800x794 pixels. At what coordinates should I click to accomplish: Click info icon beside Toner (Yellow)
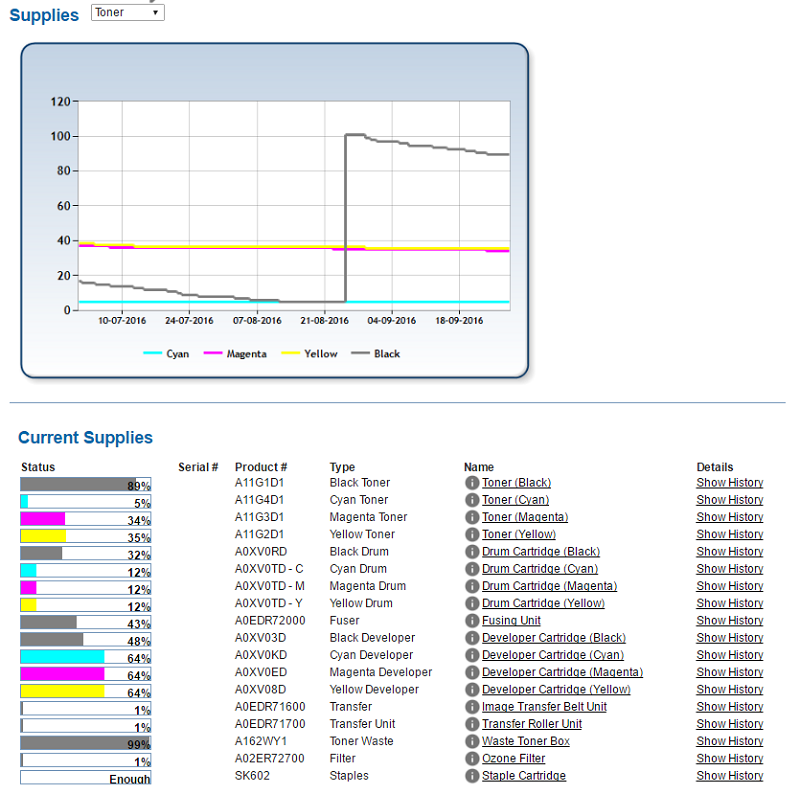coord(472,534)
